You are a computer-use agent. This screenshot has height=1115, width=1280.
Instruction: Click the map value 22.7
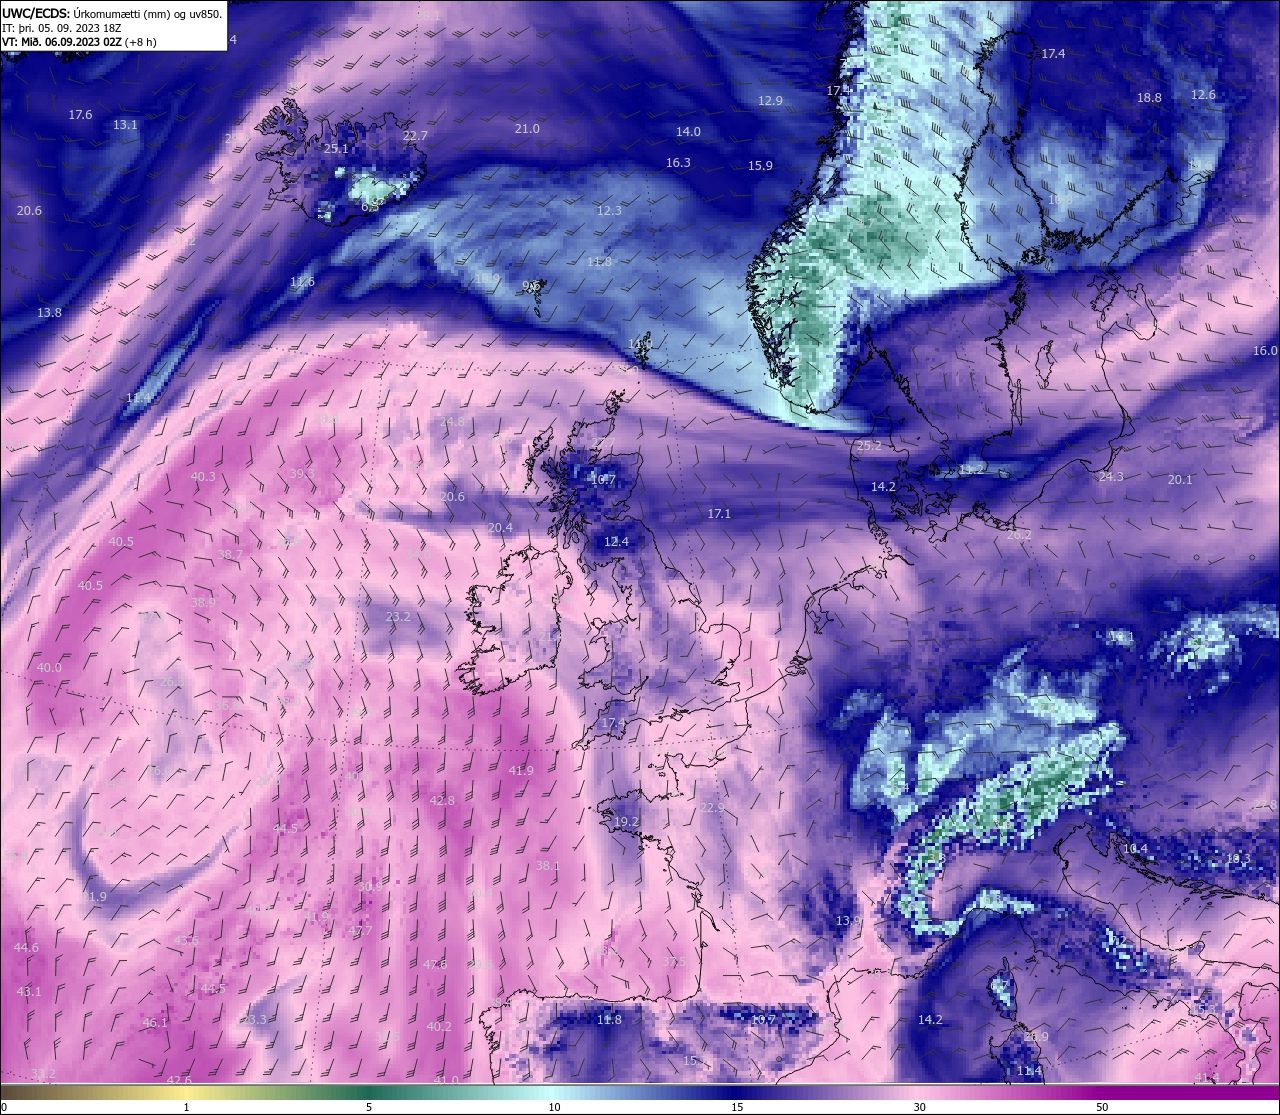[415, 136]
